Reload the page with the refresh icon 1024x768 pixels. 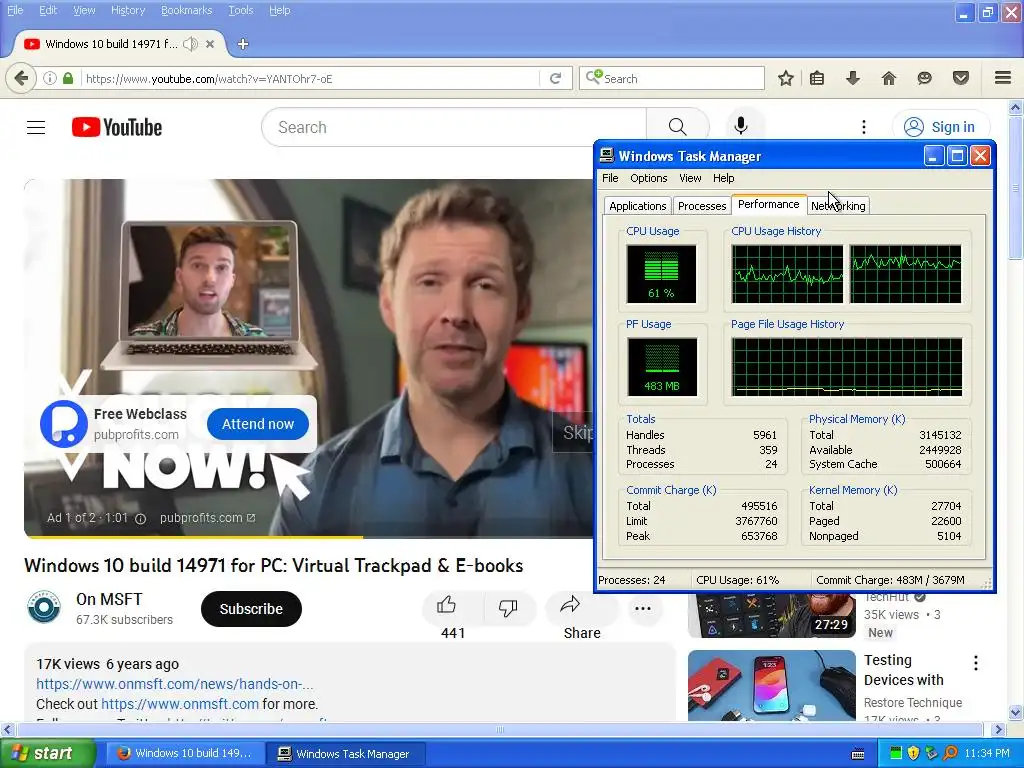tap(556, 78)
